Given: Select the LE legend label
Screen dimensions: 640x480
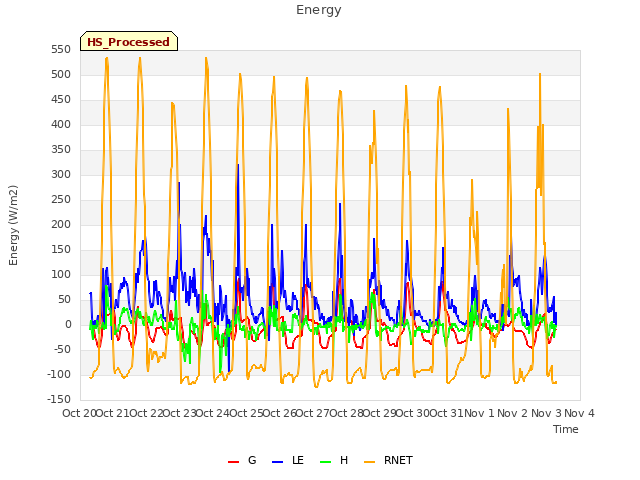Looking at the screenshot, I should point(298,460).
